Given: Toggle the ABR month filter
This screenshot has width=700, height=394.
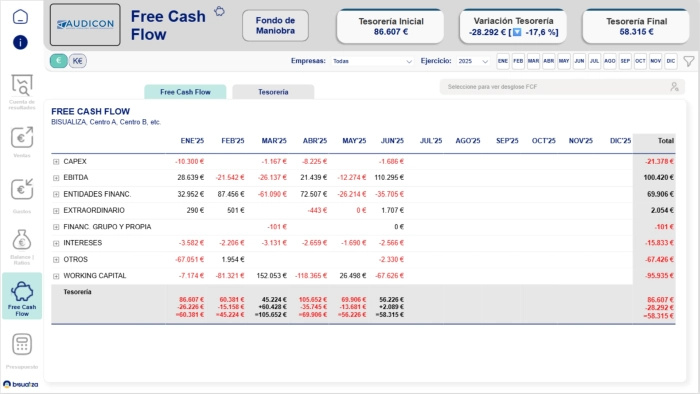Looking at the screenshot, I should [x=549, y=61].
